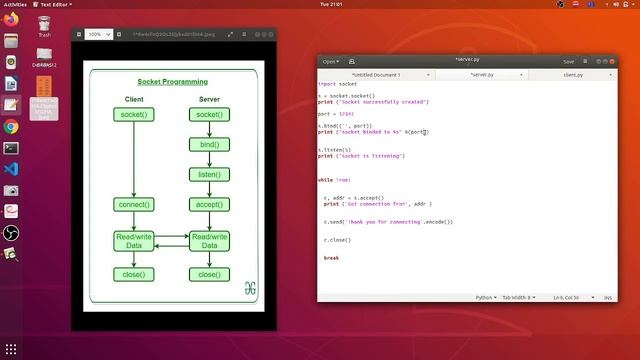Create a new document in Text Editor
This screenshot has height=360, width=640.
(x=351, y=62)
